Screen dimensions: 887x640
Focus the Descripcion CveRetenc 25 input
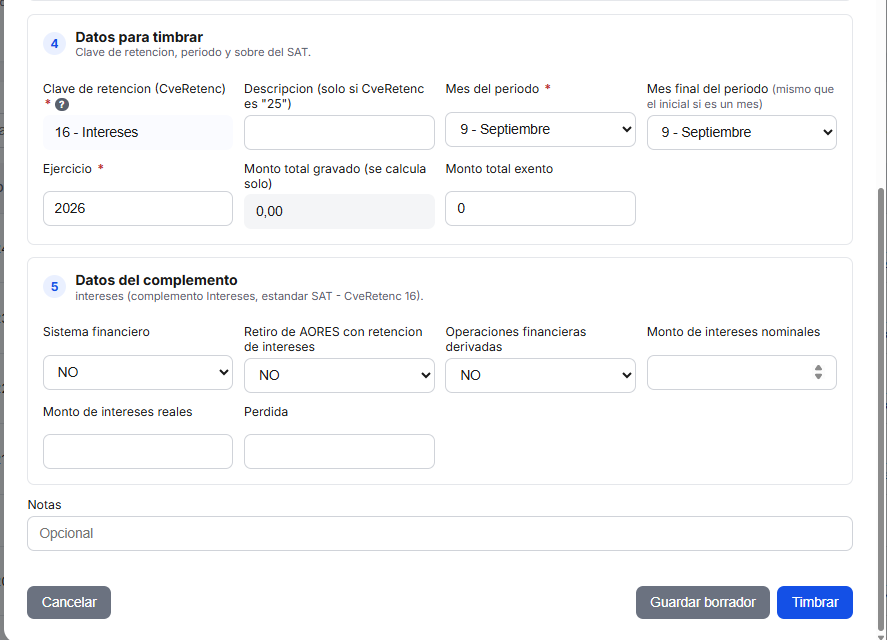[339, 132]
